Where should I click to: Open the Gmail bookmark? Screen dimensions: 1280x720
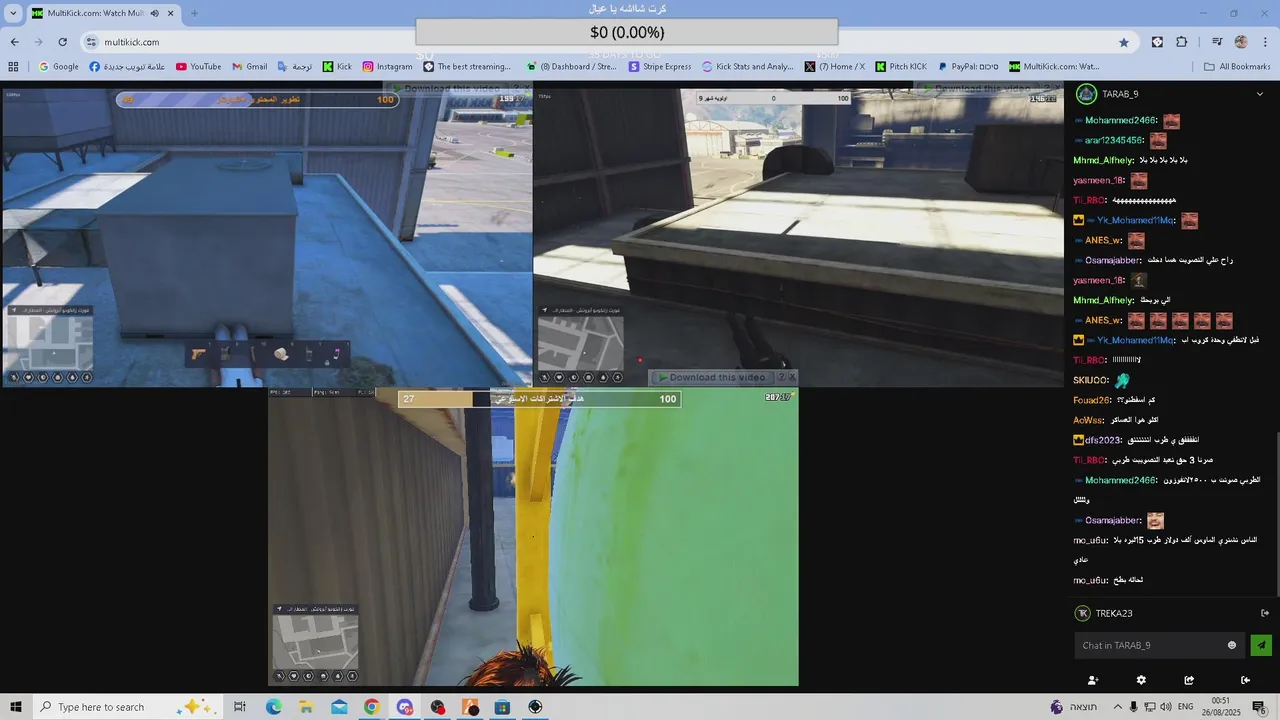click(x=249, y=67)
